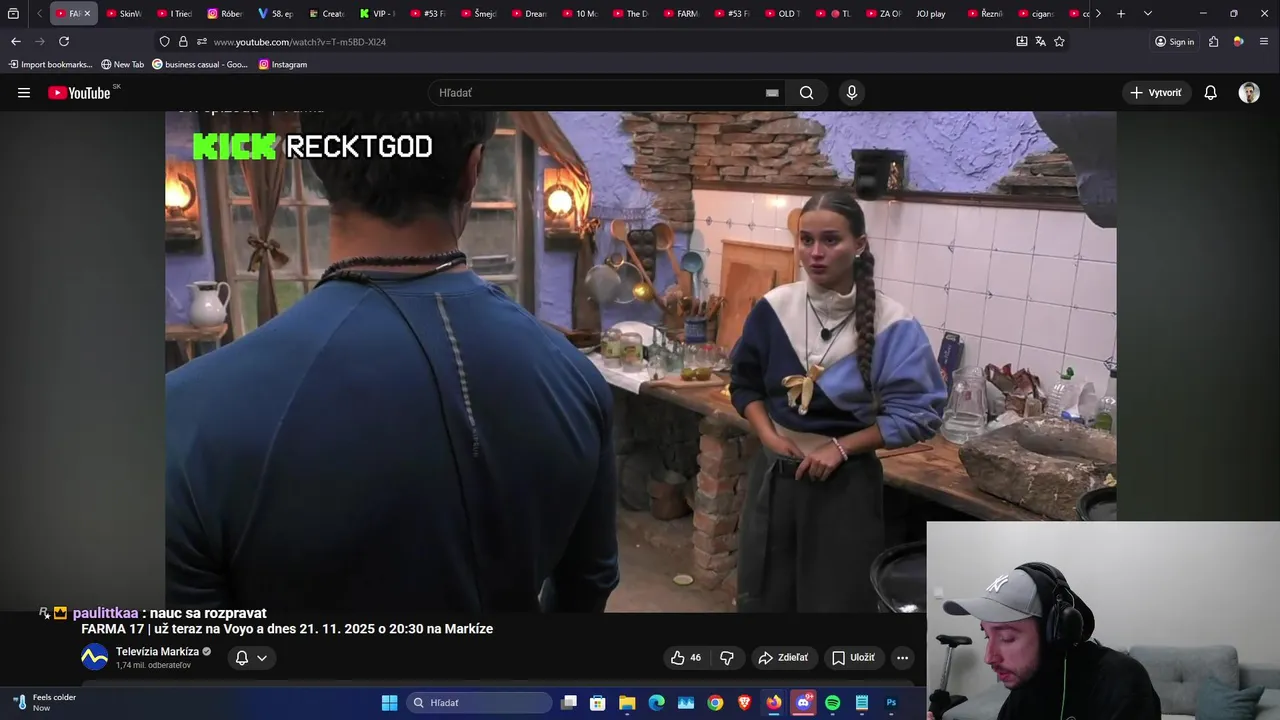Open Televízia Markíza channel avatar
1280x720 pixels.
click(x=94, y=657)
